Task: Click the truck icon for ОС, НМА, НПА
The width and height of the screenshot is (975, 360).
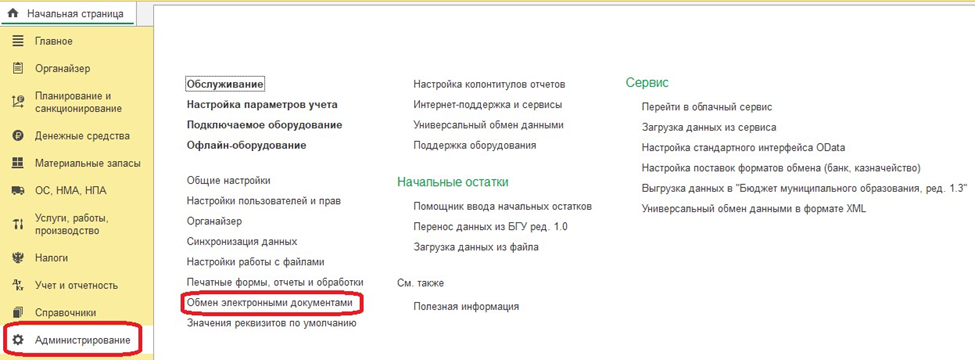Action: 17,191
